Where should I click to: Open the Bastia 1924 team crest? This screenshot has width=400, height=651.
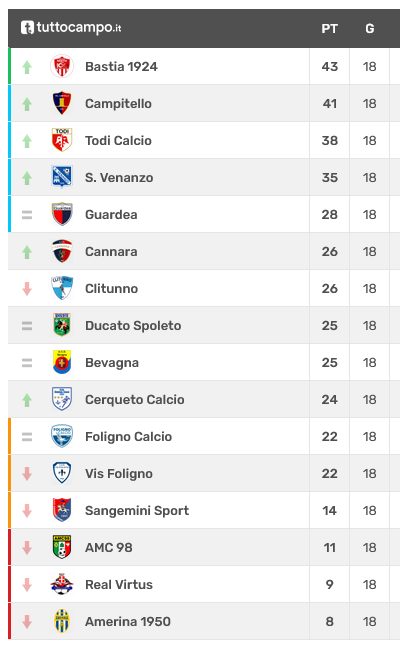[62, 66]
